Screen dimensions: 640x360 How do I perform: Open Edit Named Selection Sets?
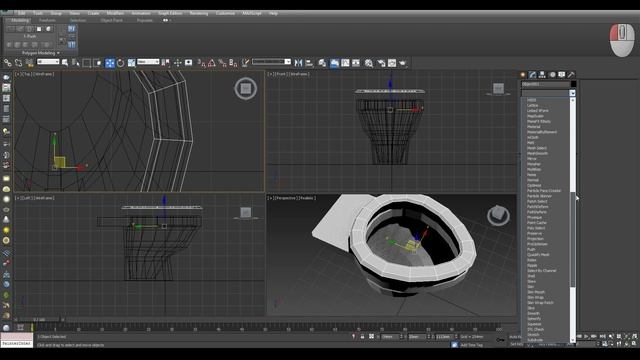click(245, 63)
